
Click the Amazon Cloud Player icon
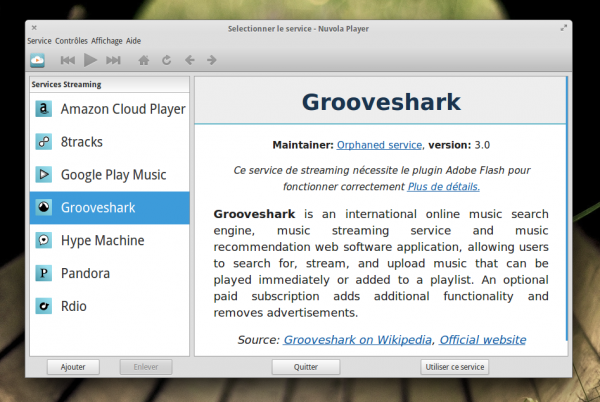click(44, 109)
